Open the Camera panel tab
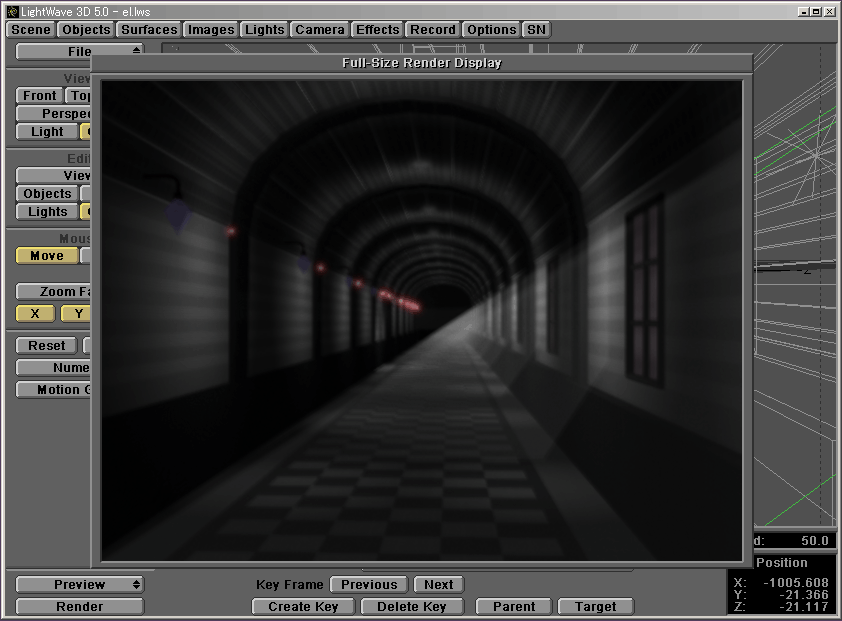 pos(320,30)
